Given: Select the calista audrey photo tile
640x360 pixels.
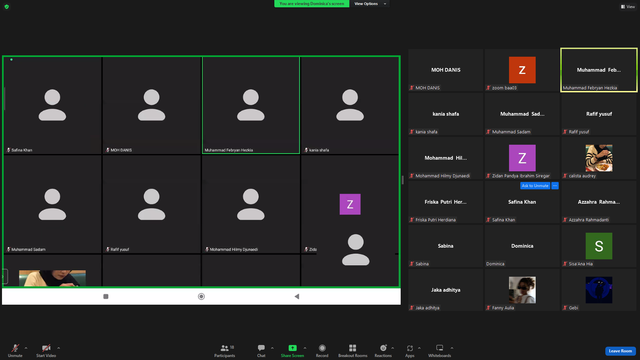Looking at the screenshot, I should pos(599,158).
